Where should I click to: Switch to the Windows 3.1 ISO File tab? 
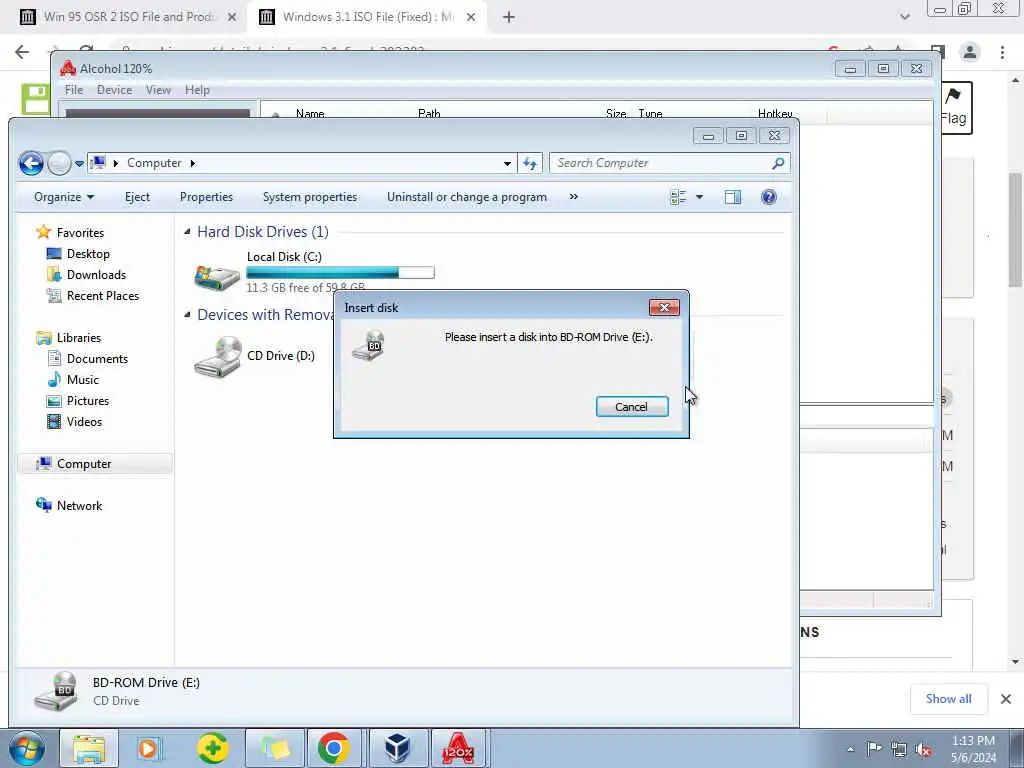tap(367, 17)
